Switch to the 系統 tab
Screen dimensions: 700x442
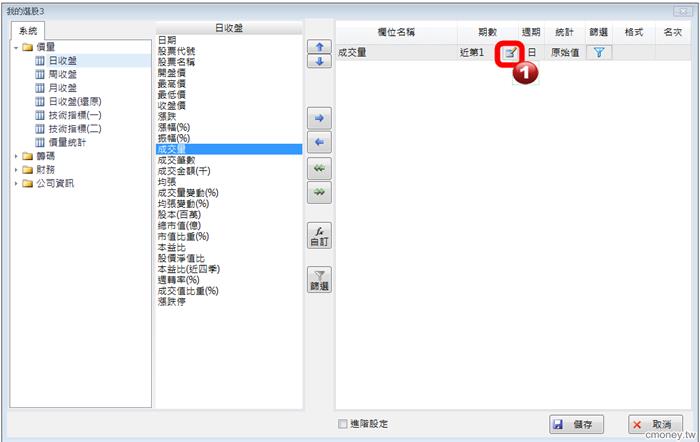(x=28, y=31)
